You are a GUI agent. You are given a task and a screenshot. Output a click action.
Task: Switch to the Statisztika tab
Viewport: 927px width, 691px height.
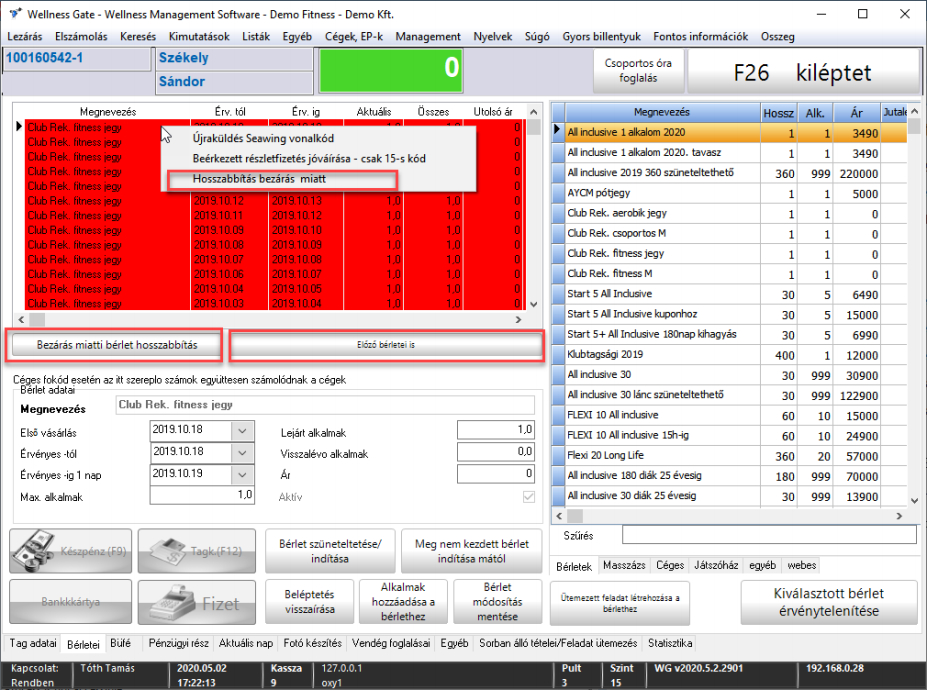click(670, 643)
